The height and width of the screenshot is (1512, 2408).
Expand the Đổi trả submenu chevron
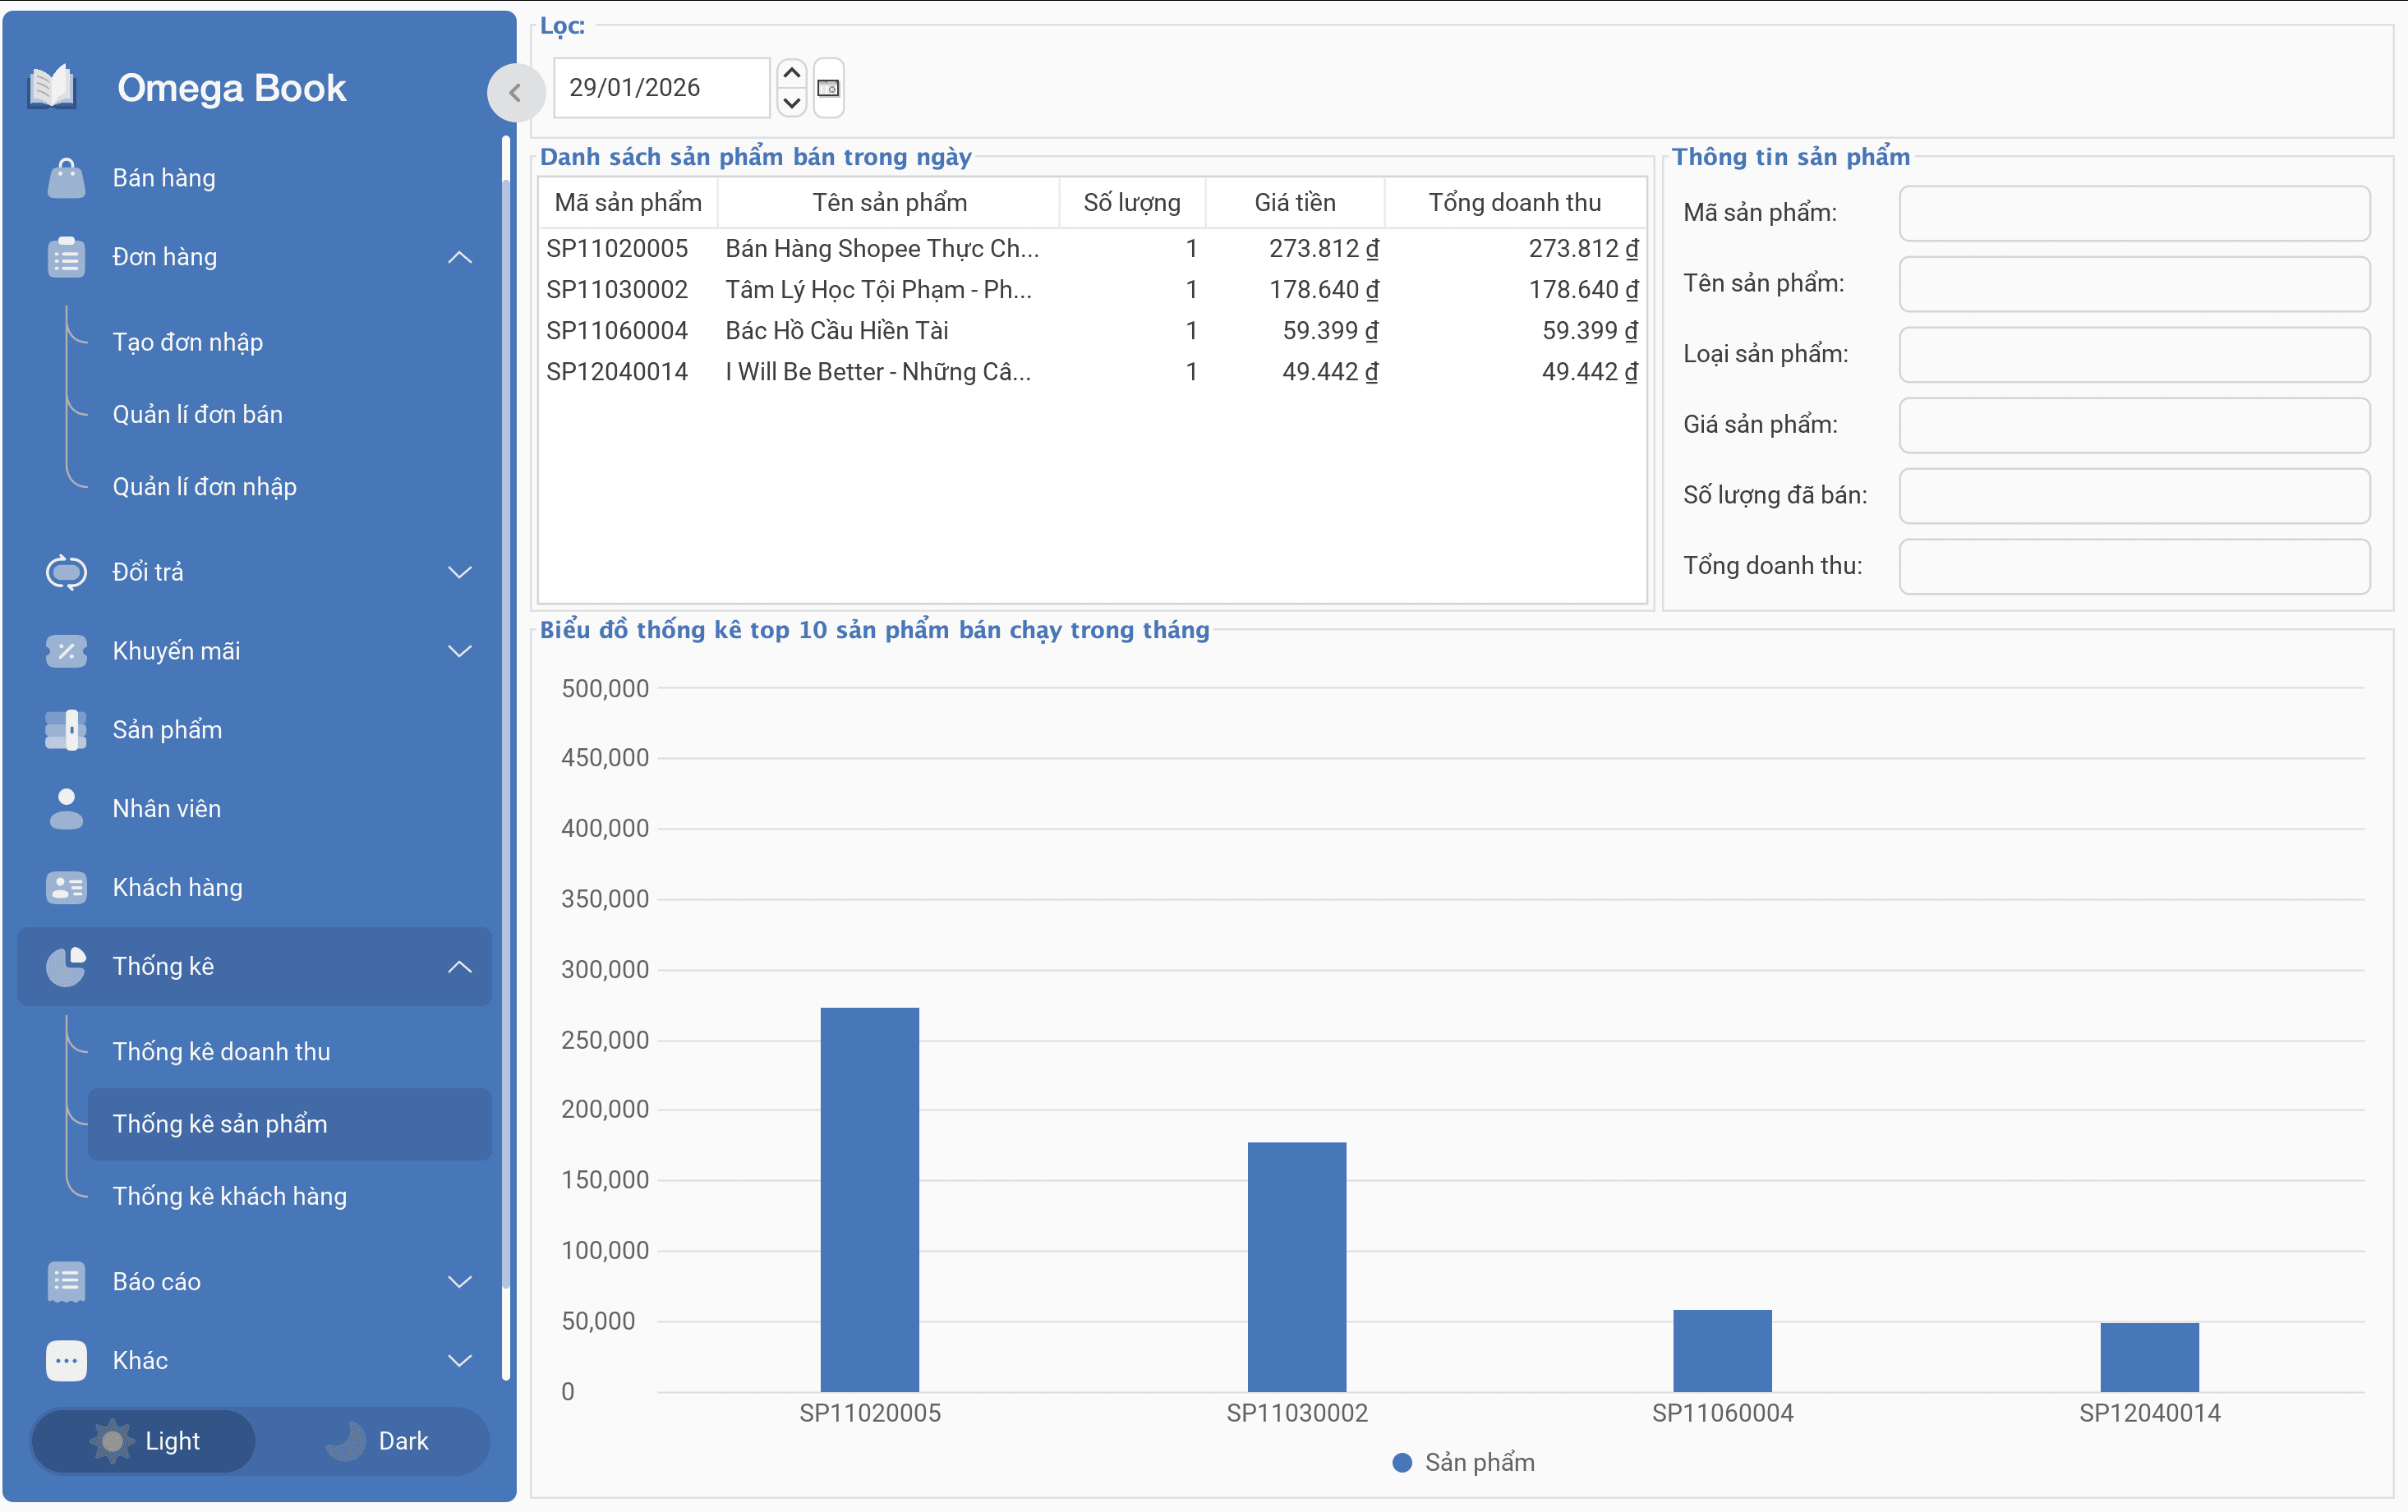pyautogui.click(x=459, y=572)
